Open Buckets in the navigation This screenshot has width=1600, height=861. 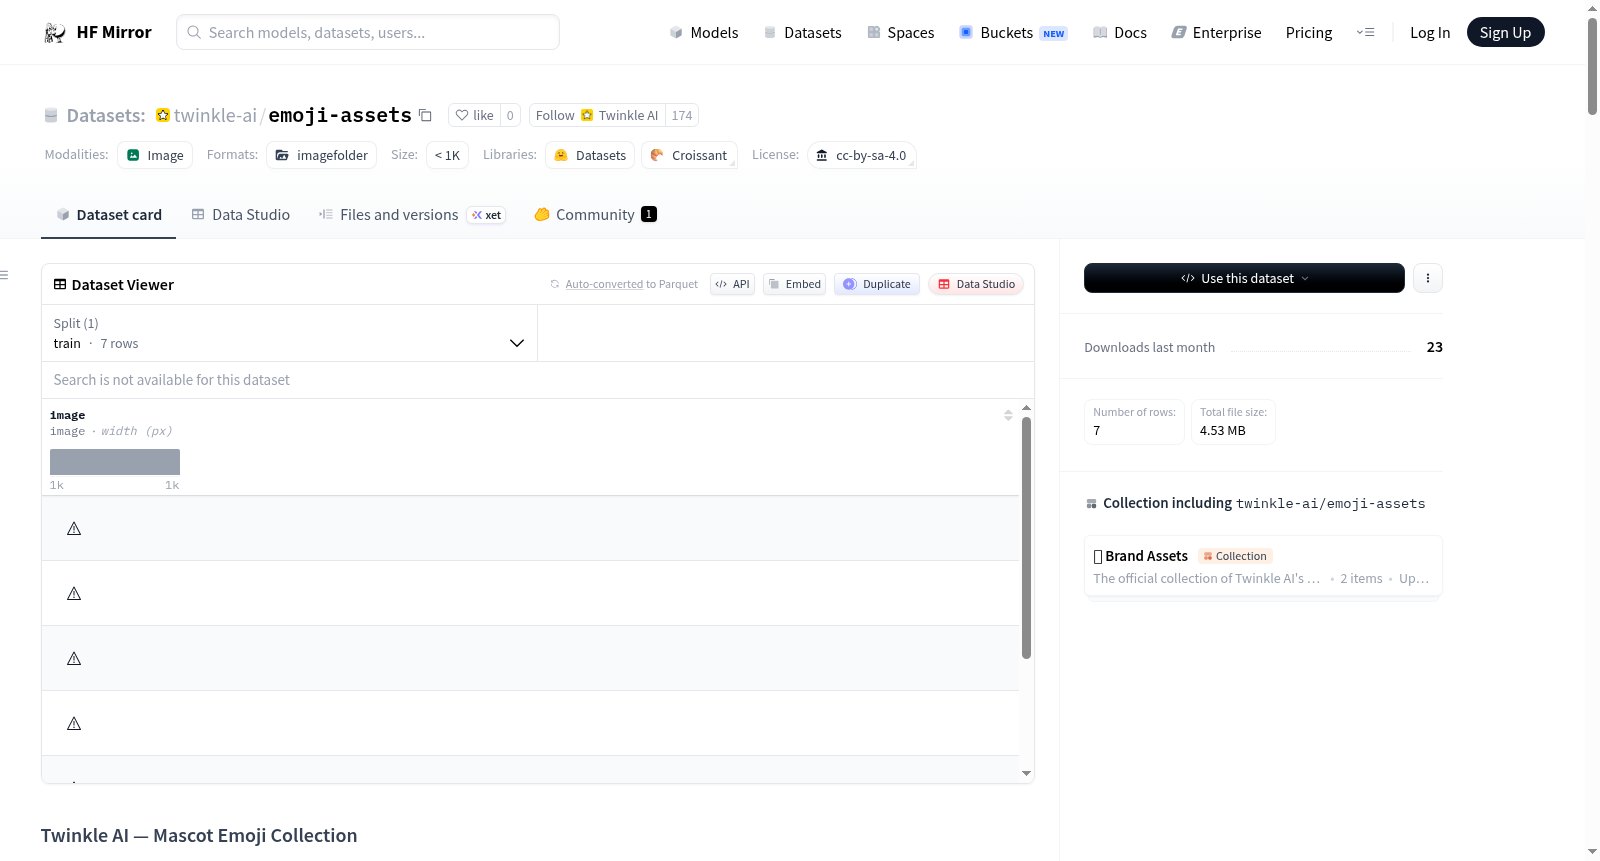pyautogui.click(x=1013, y=32)
